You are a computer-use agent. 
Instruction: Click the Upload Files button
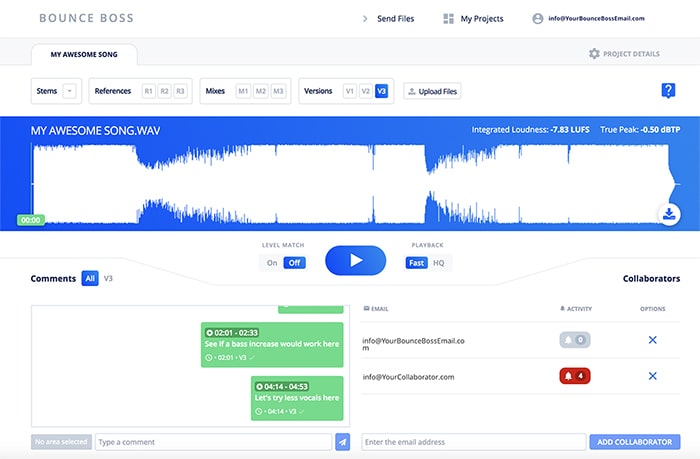432,91
